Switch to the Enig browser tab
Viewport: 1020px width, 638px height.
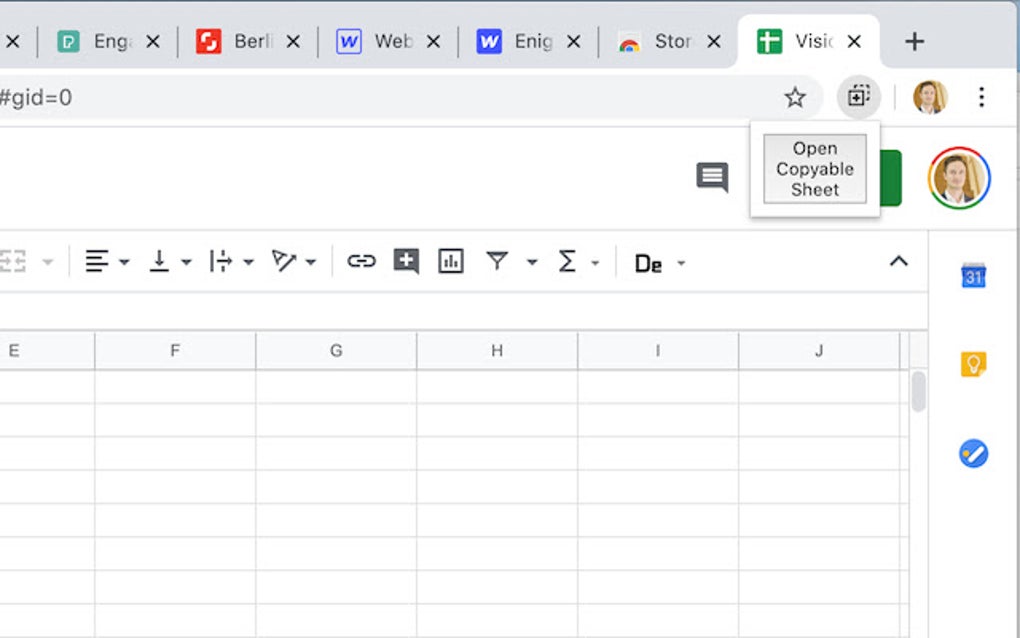coord(528,41)
